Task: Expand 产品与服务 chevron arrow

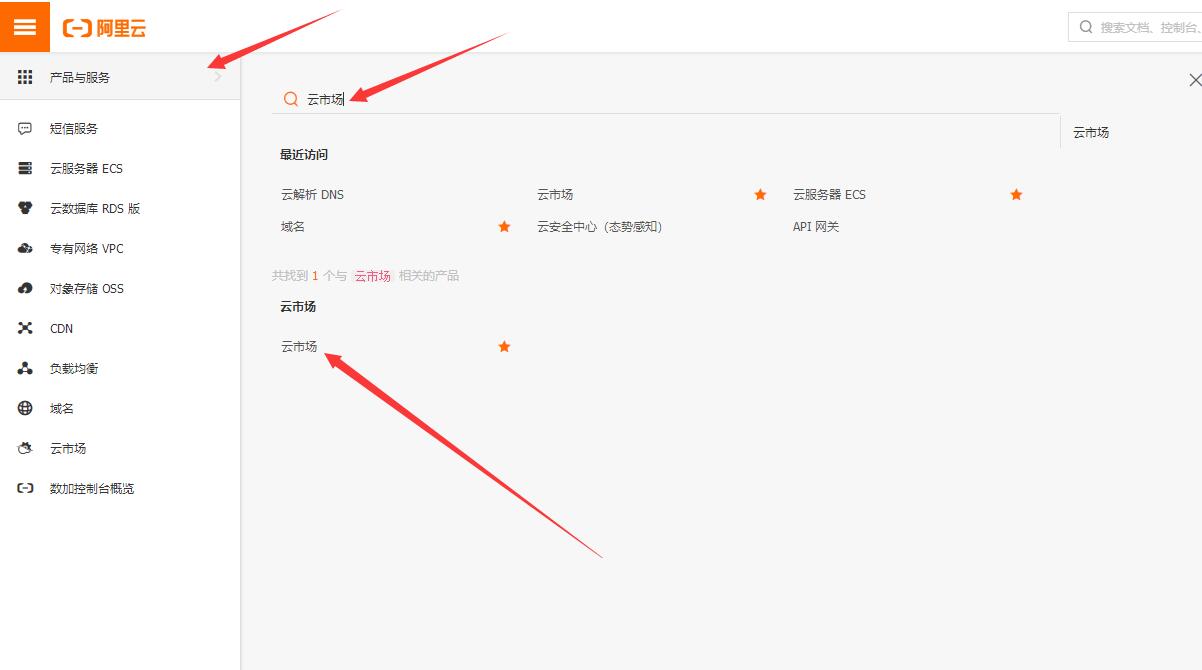Action: click(x=218, y=77)
